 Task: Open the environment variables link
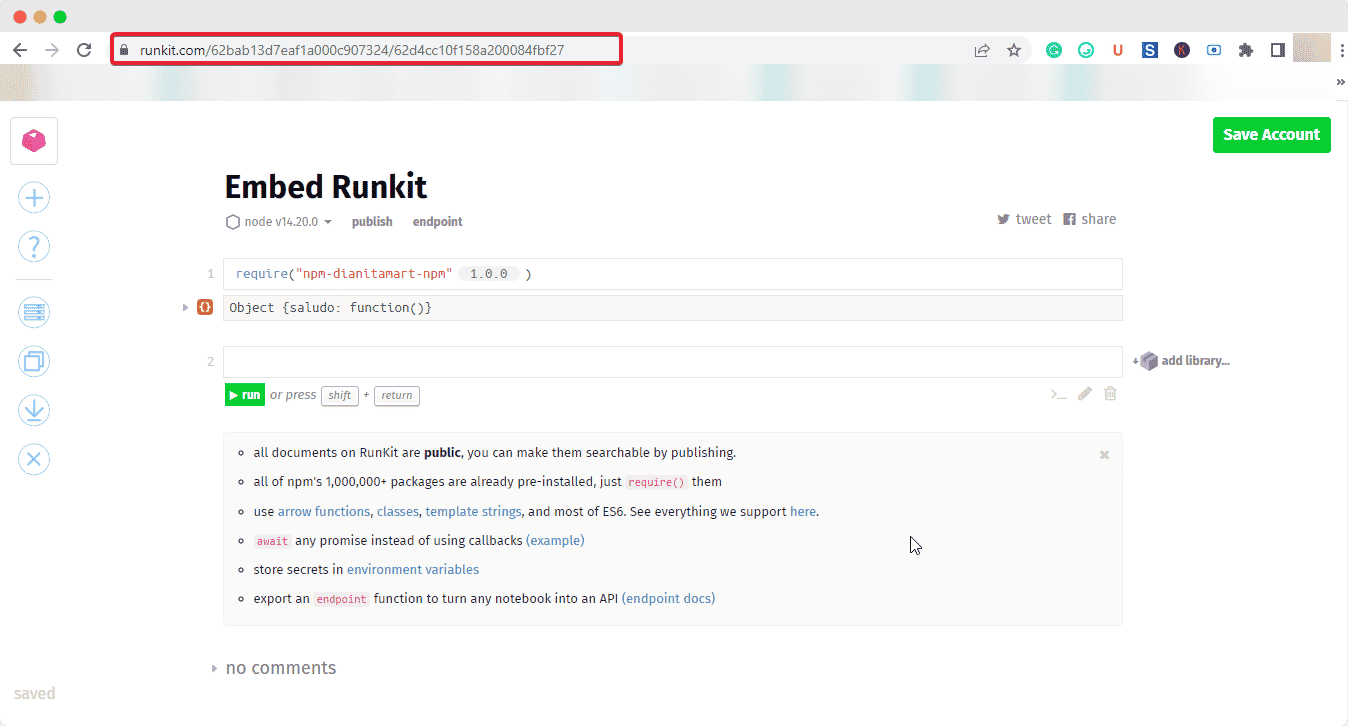pos(413,569)
